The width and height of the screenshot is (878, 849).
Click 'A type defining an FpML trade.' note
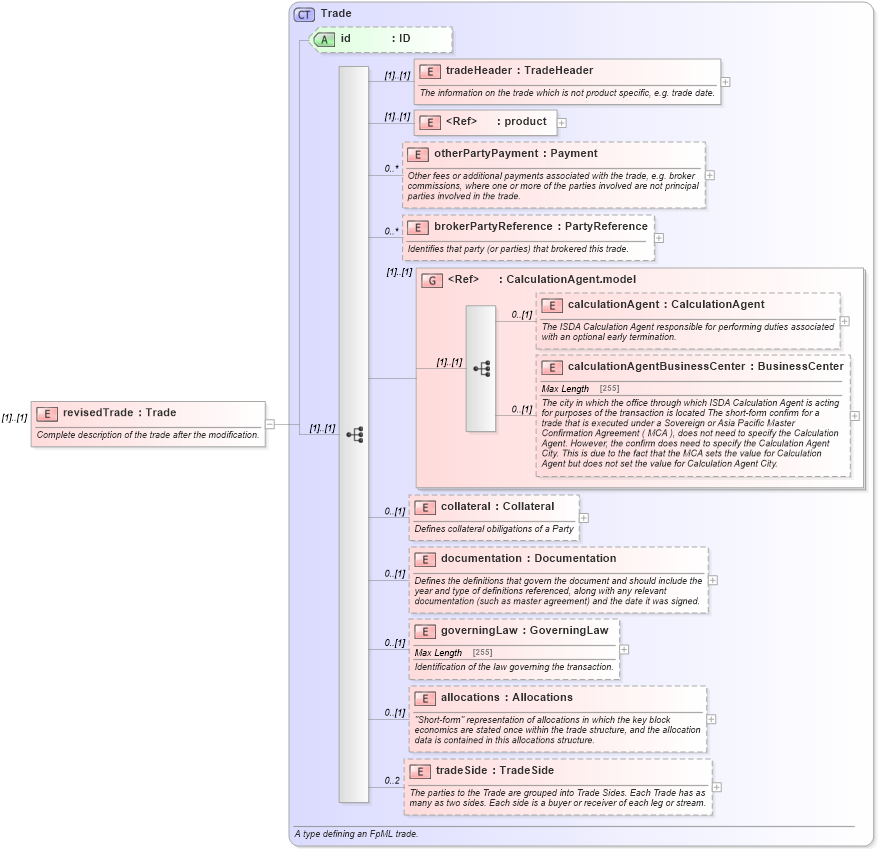coord(356,834)
